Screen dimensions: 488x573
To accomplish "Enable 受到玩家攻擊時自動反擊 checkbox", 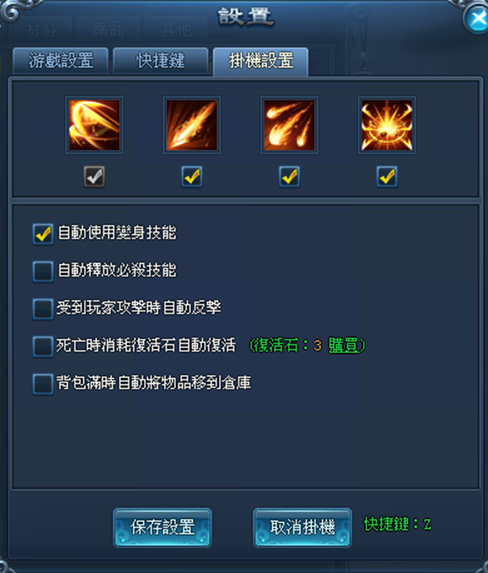I will (43, 309).
